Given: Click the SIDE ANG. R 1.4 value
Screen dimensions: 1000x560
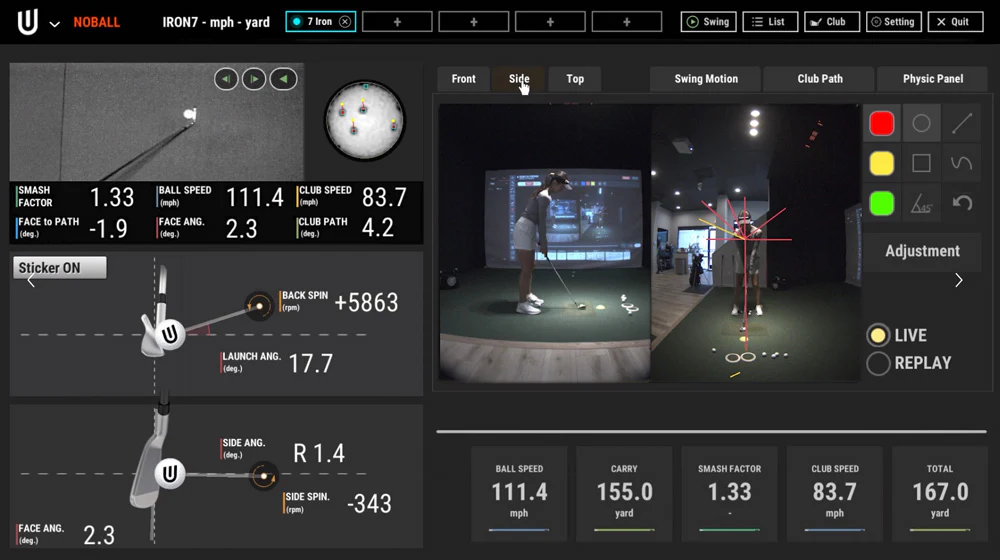Looking at the screenshot, I should point(319,453).
